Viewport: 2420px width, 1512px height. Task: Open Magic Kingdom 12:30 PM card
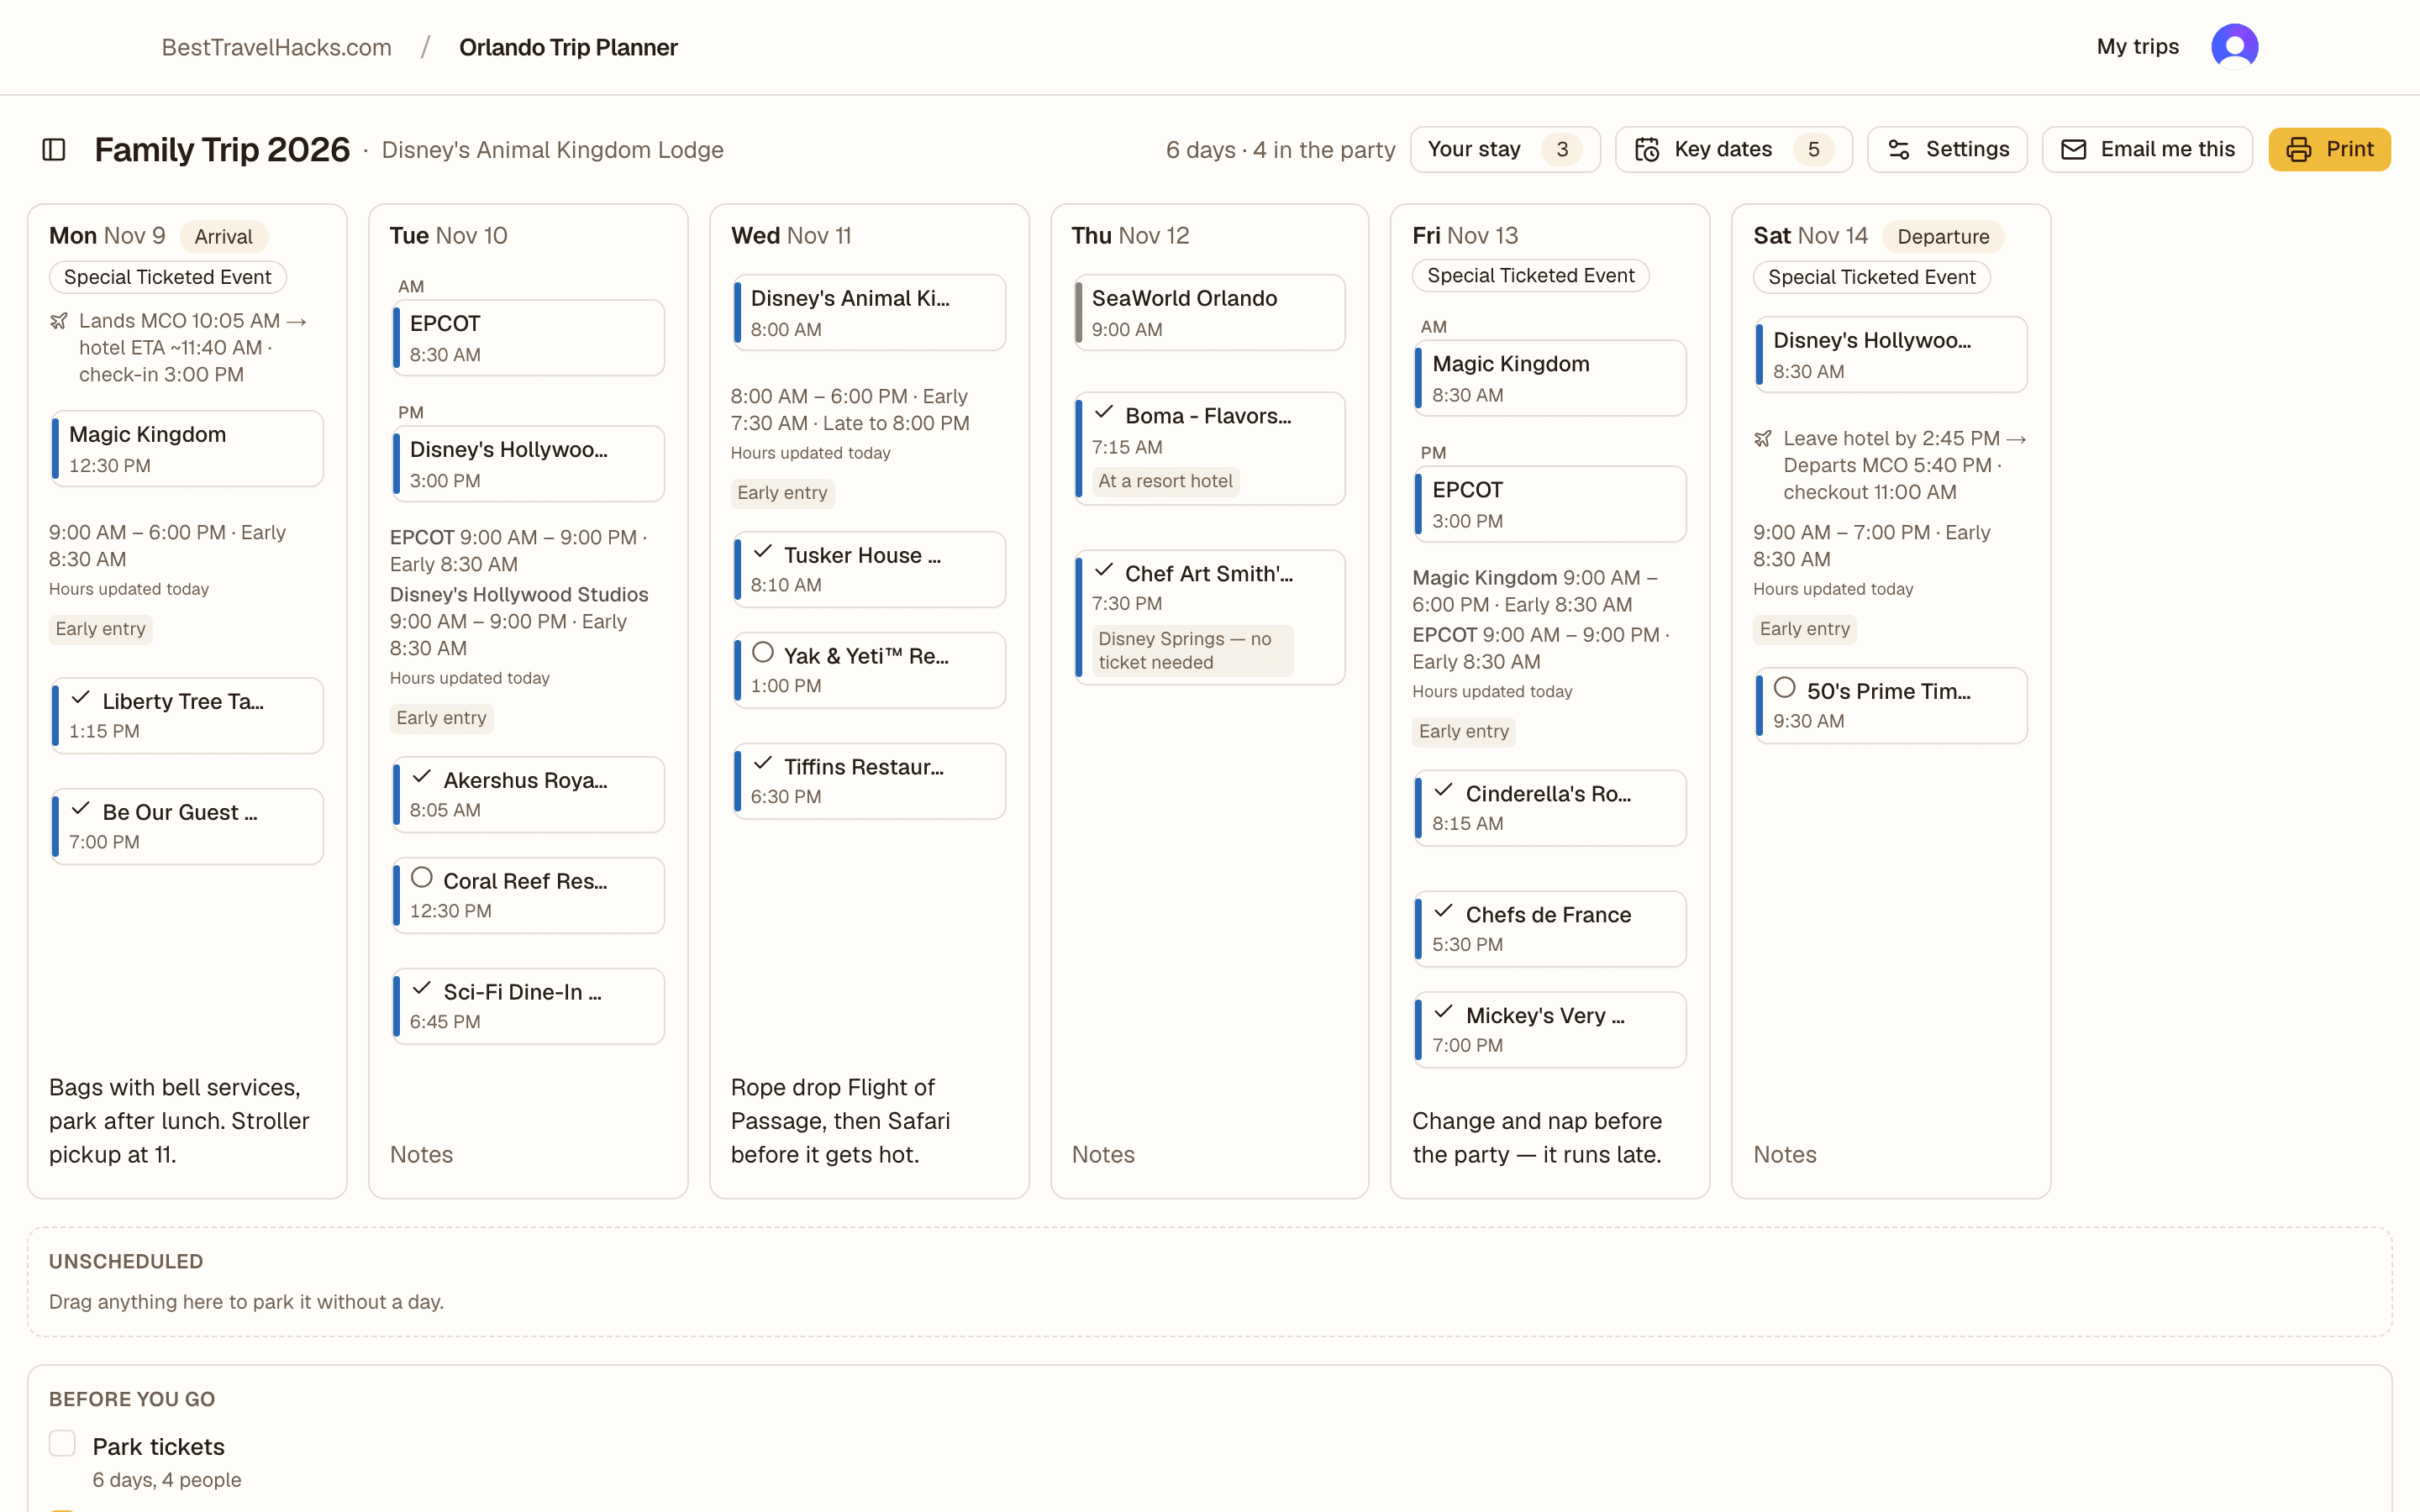tap(187, 449)
